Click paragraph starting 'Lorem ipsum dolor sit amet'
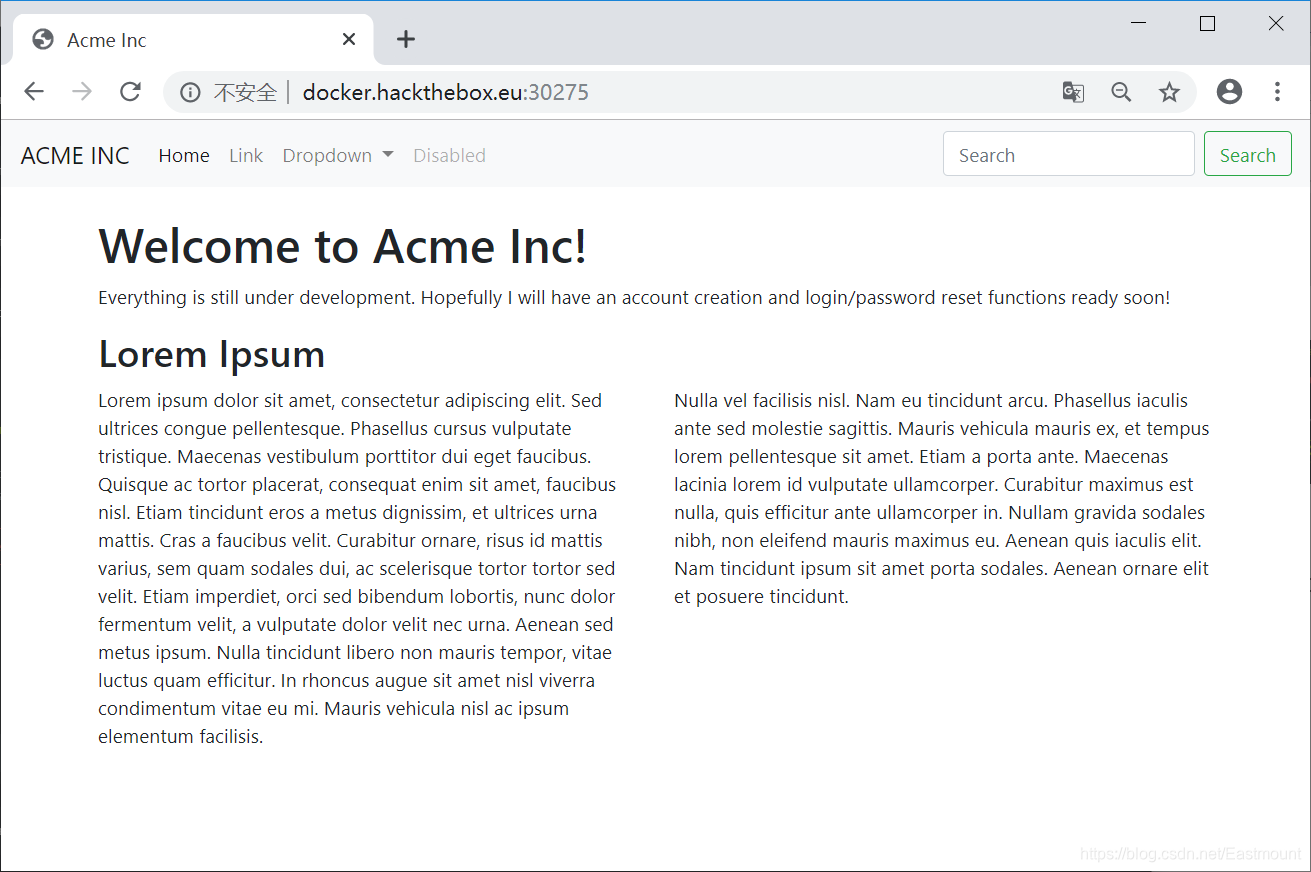 pyautogui.click(x=357, y=568)
